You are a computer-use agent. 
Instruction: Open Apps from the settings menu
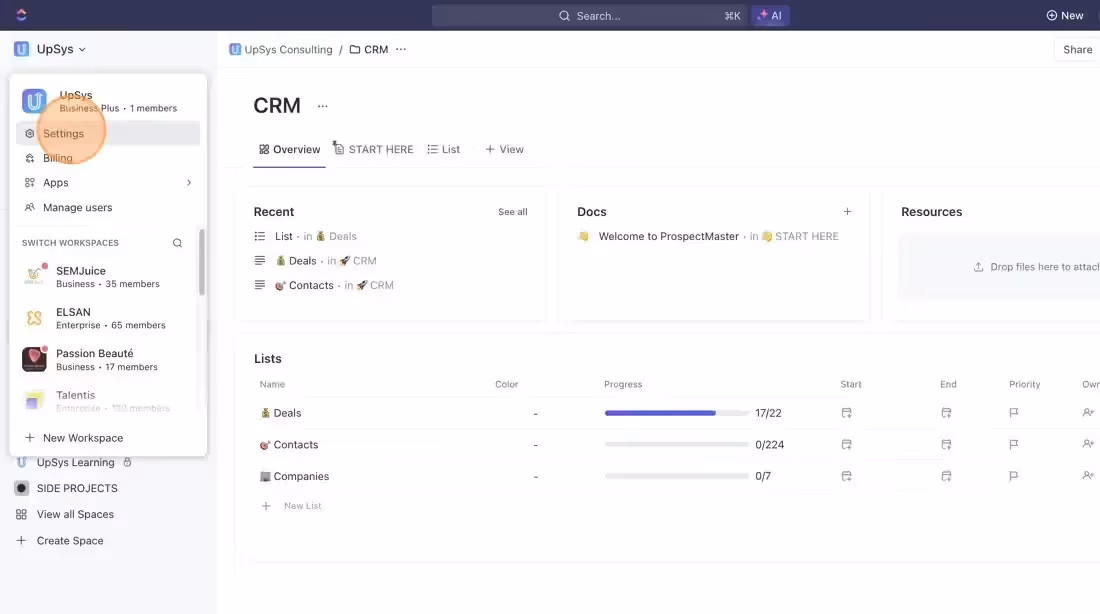point(56,182)
